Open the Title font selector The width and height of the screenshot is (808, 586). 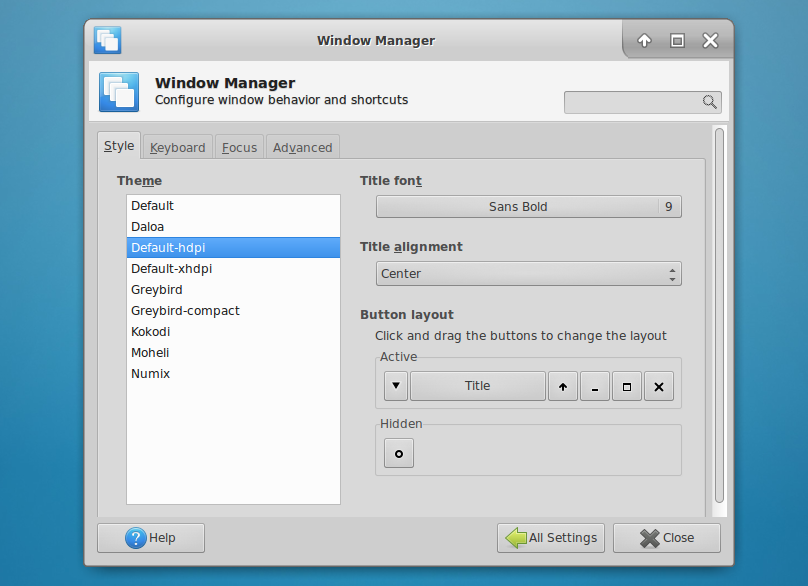coord(528,206)
